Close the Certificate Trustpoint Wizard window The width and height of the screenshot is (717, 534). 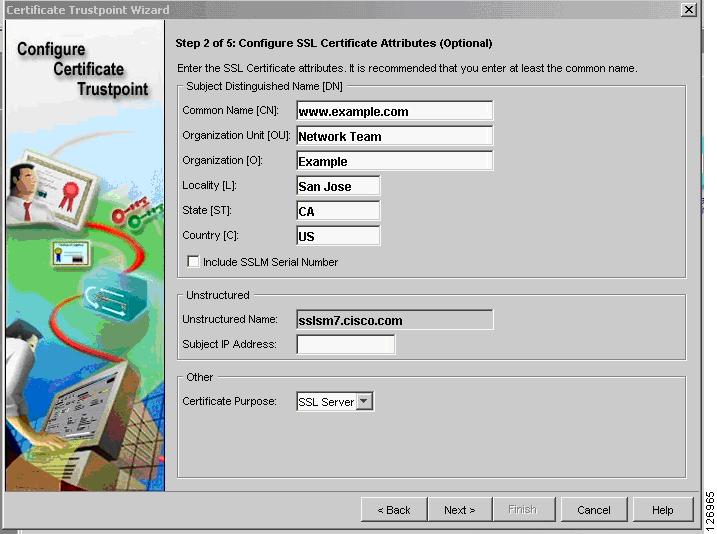[688, 10]
